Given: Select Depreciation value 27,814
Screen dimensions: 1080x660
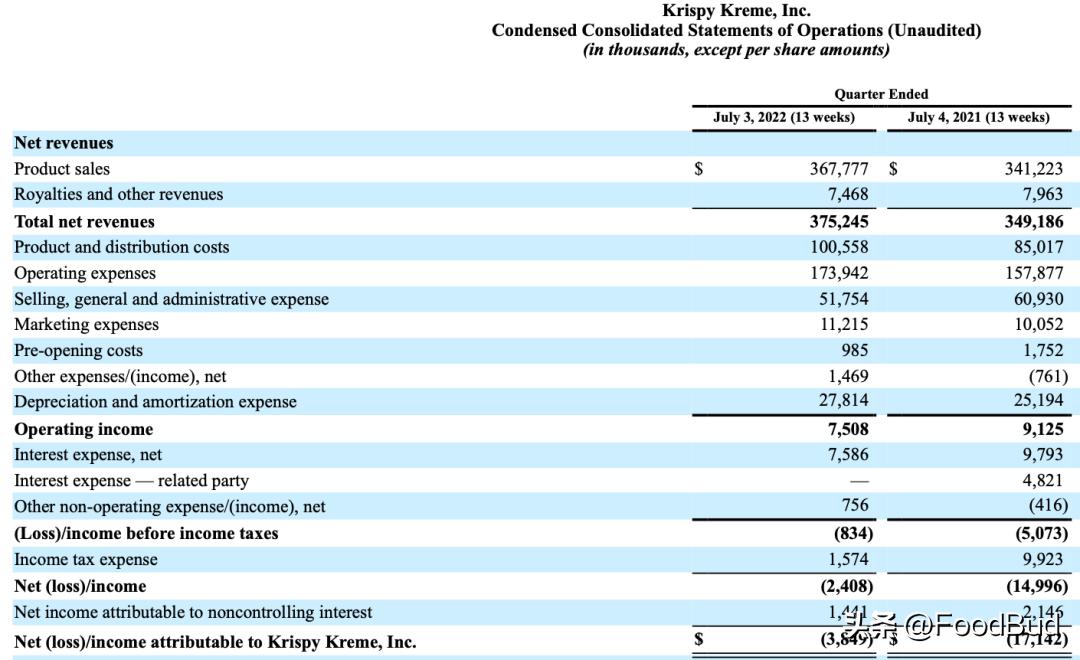Looking at the screenshot, I should 844,400.
